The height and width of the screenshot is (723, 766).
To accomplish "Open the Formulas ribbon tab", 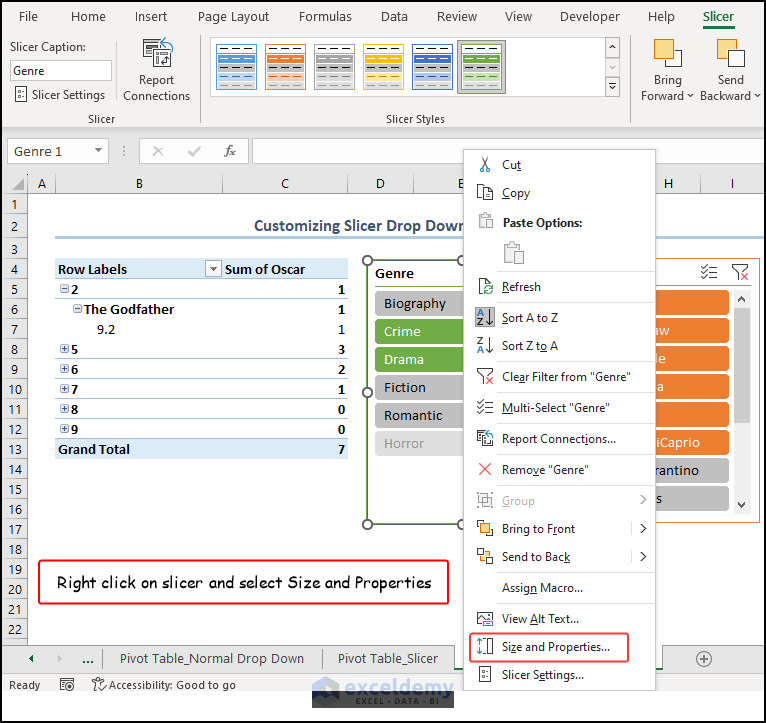I will 325,17.
